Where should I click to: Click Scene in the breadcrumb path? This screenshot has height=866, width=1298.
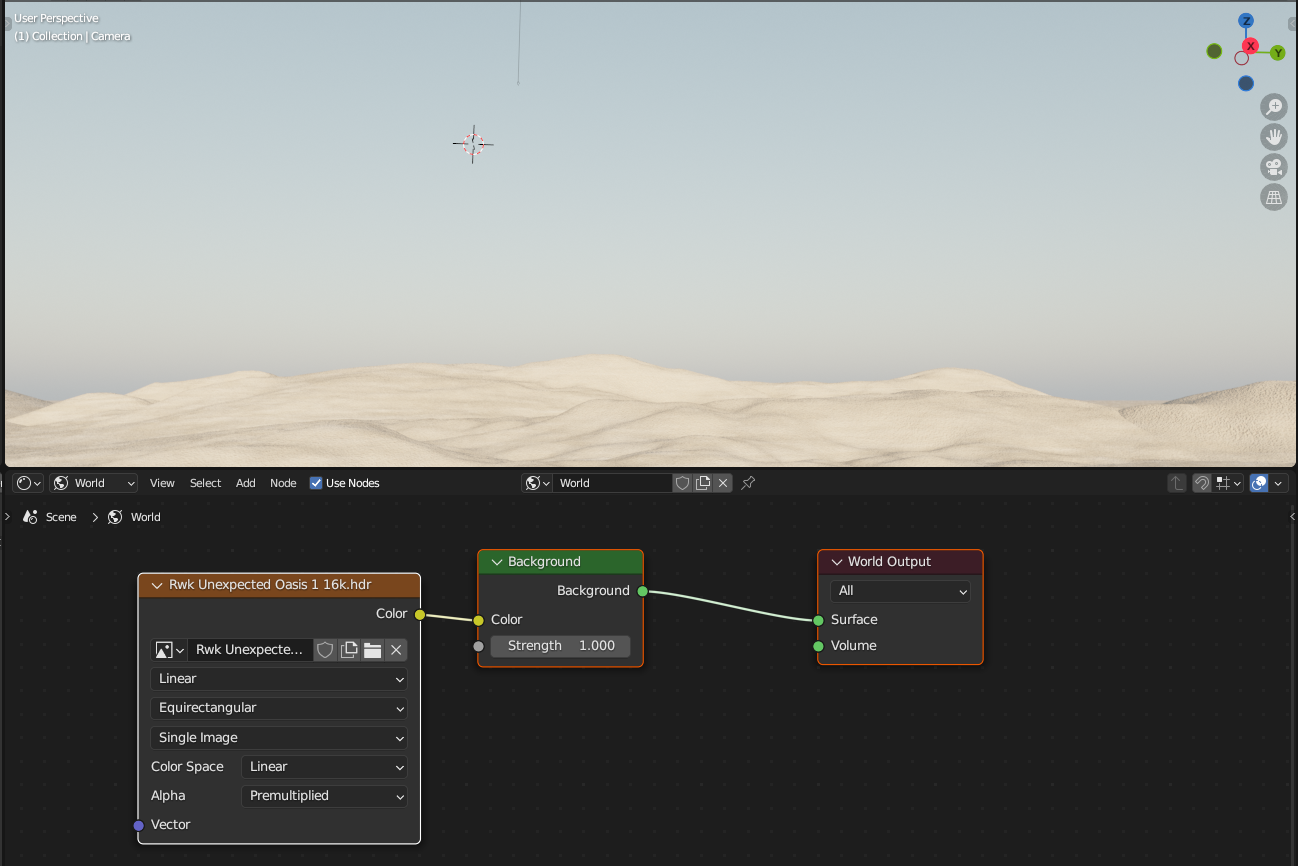coord(61,517)
